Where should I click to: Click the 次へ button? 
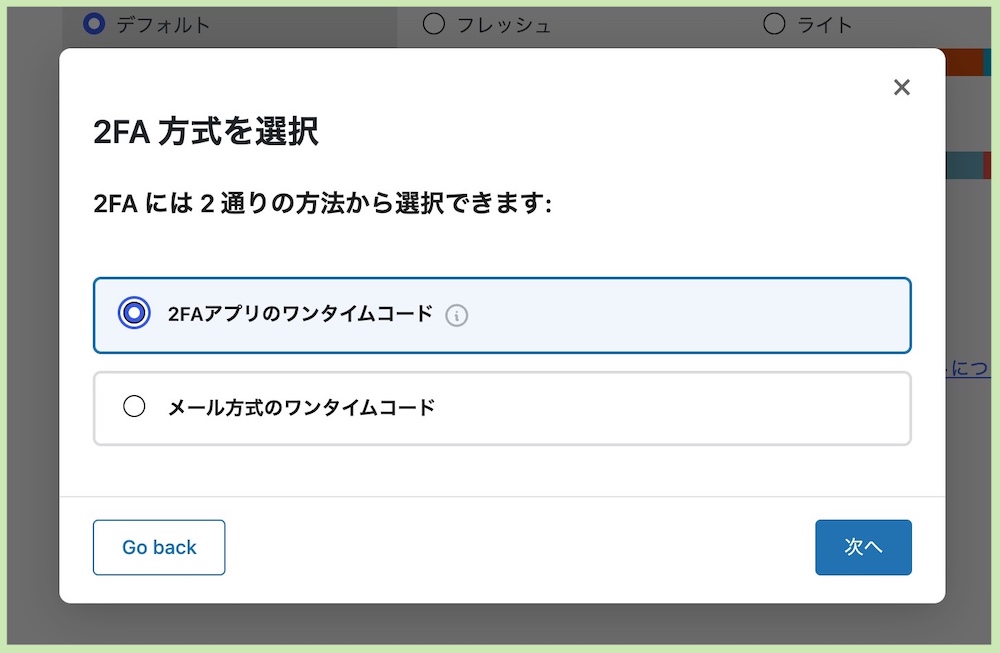coord(863,547)
